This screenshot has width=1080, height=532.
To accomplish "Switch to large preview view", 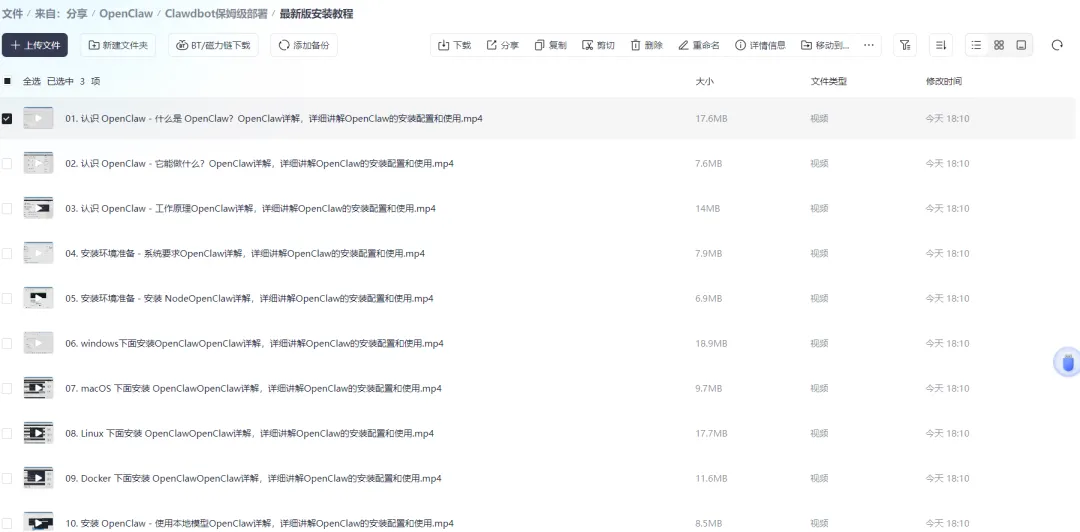I will click(x=1021, y=45).
